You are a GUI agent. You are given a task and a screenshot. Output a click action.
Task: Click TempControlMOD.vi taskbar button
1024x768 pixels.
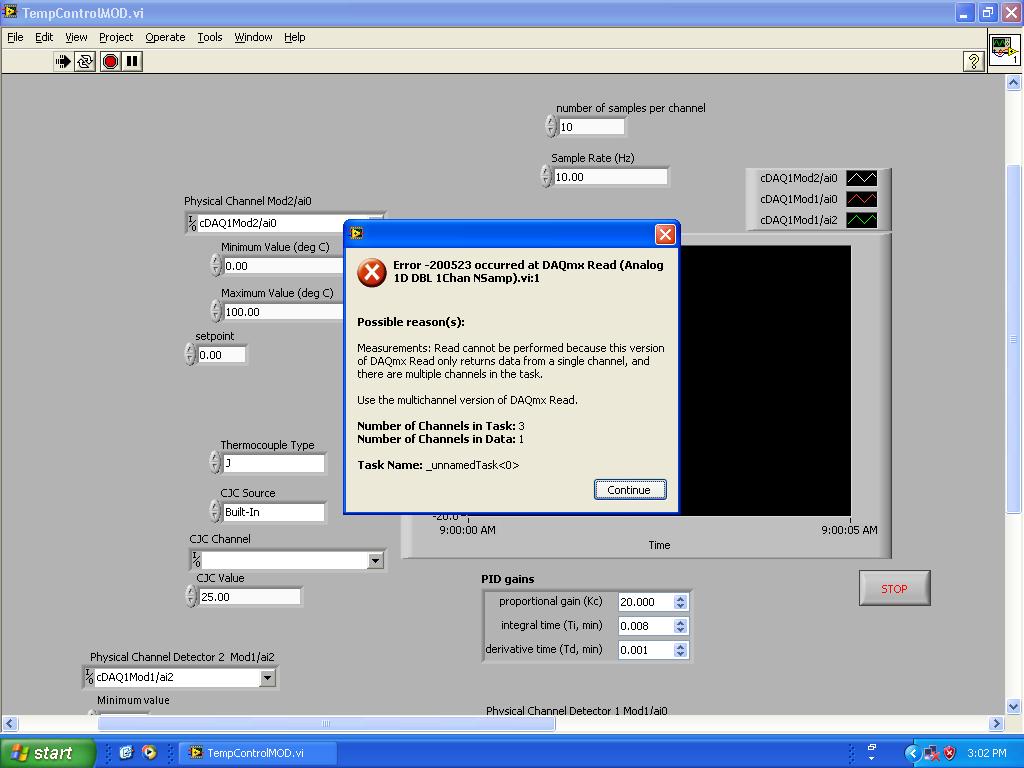click(x=256, y=753)
